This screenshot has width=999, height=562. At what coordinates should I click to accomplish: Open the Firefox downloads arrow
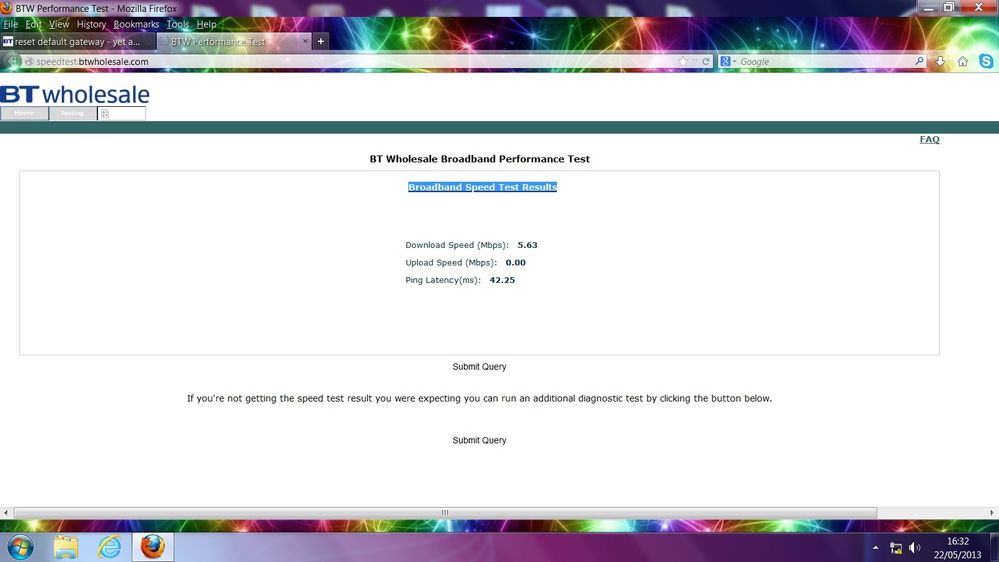click(x=940, y=61)
